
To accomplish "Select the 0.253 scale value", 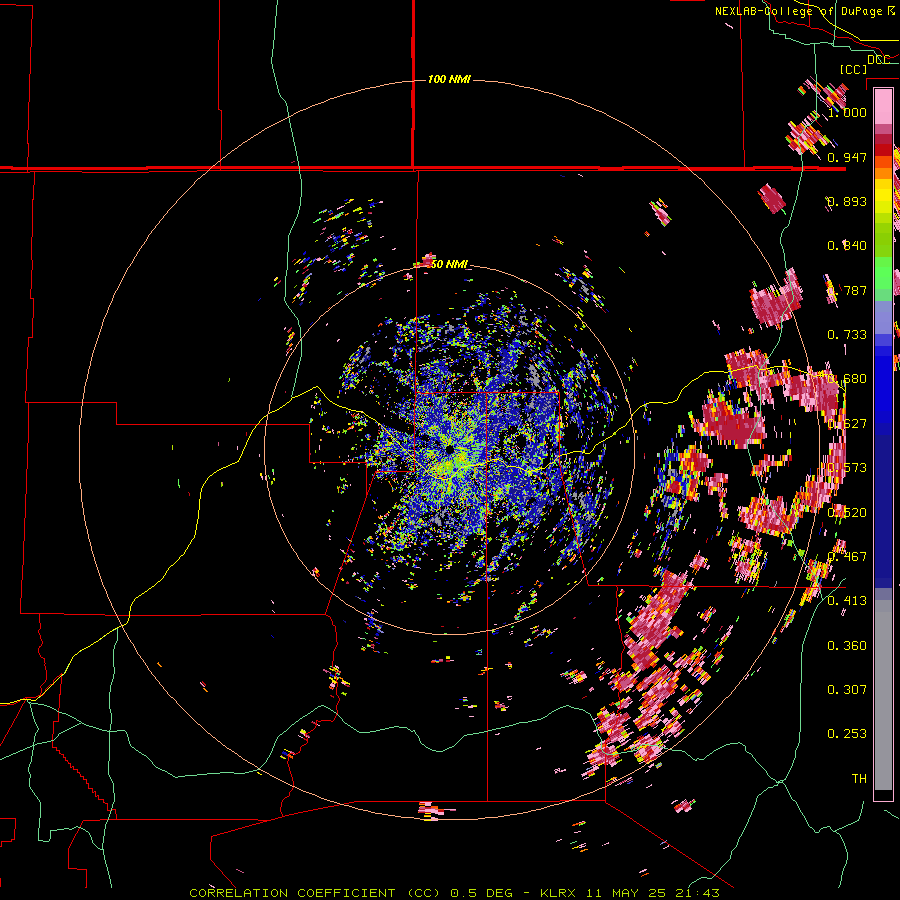I will click(x=847, y=734).
